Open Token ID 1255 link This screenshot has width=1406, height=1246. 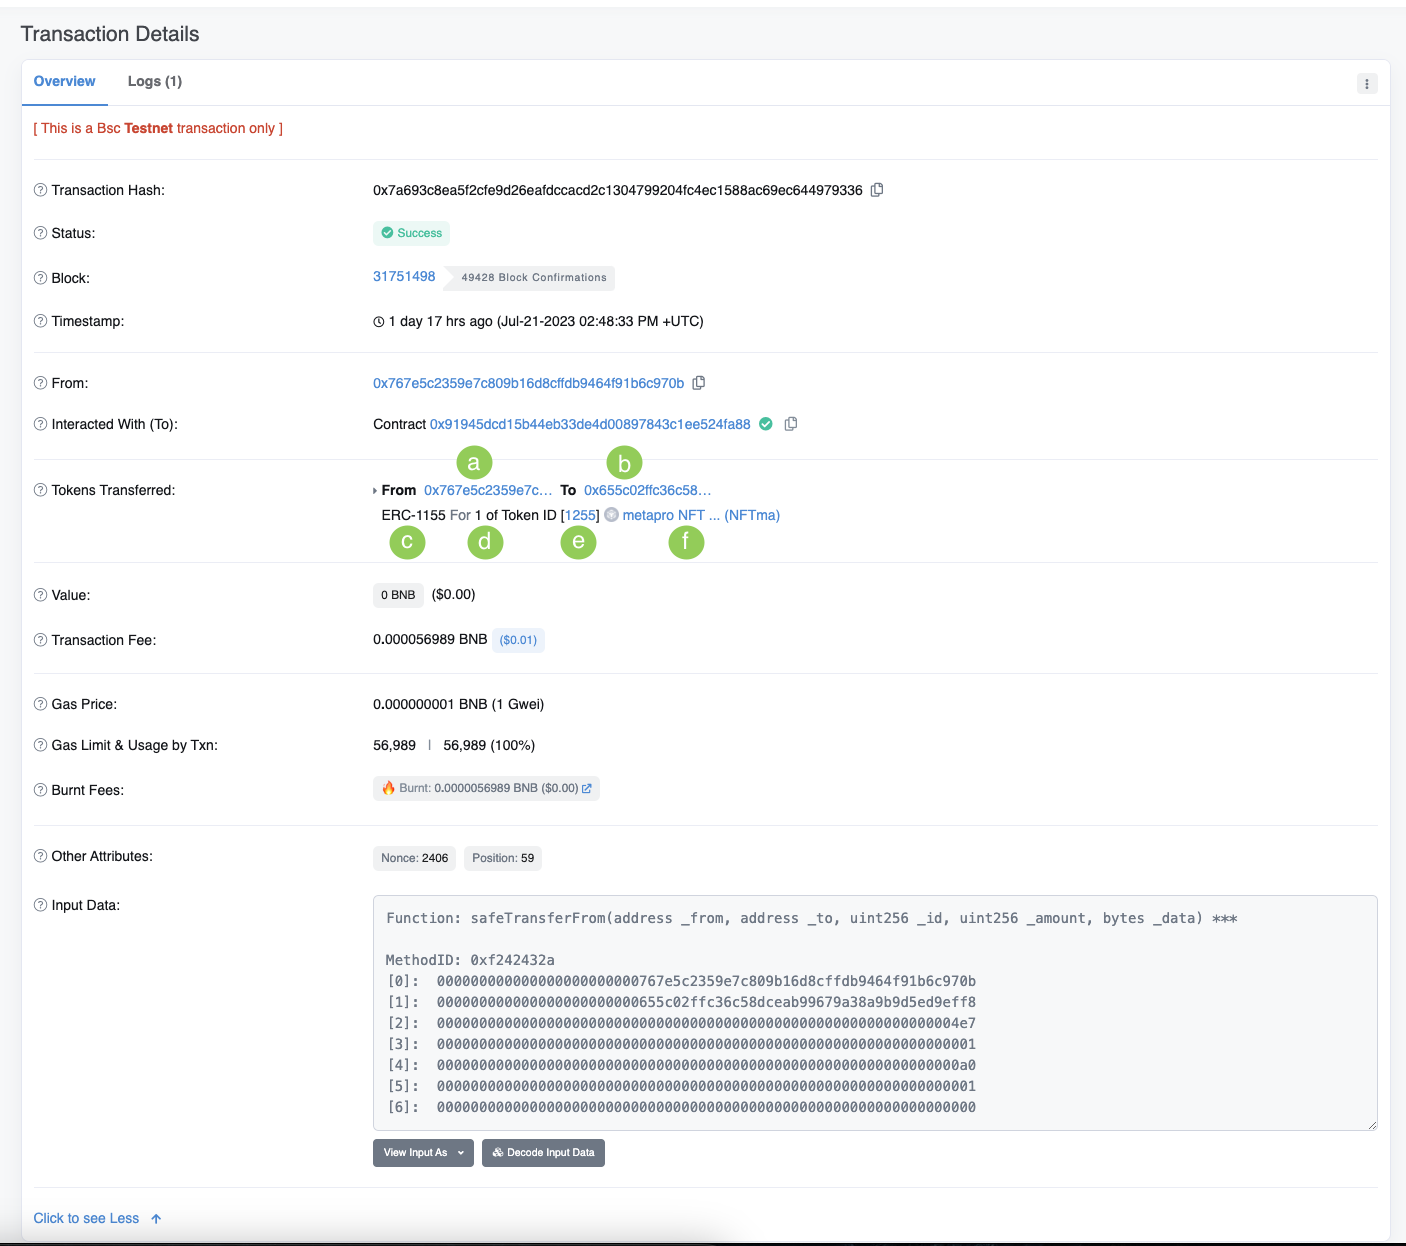pos(580,515)
